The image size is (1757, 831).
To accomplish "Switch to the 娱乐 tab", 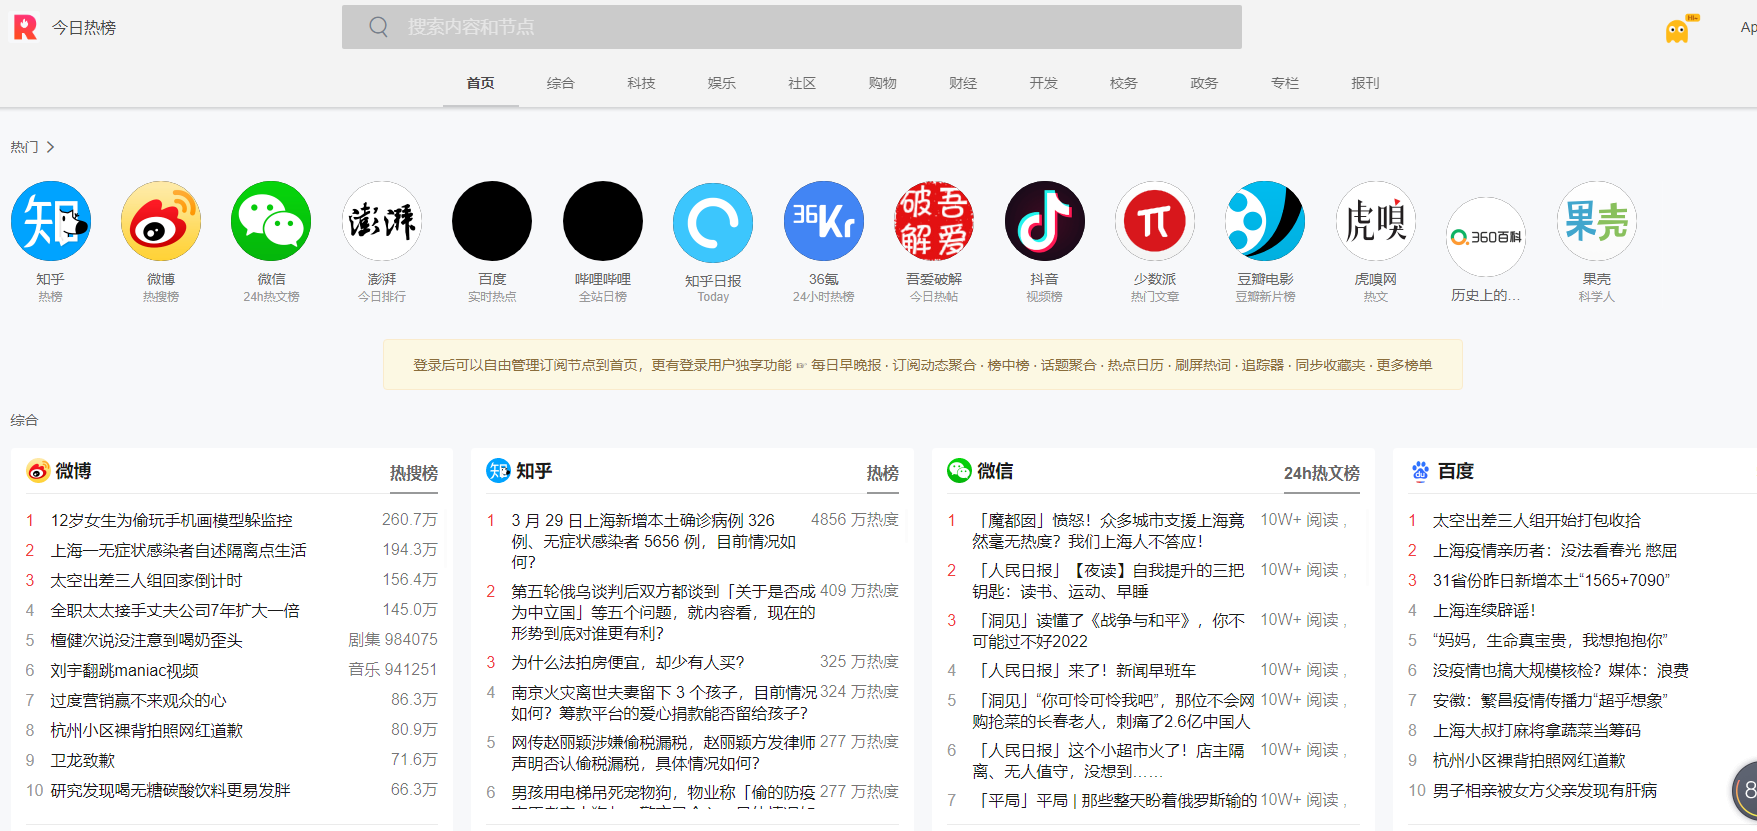I will pos(722,83).
